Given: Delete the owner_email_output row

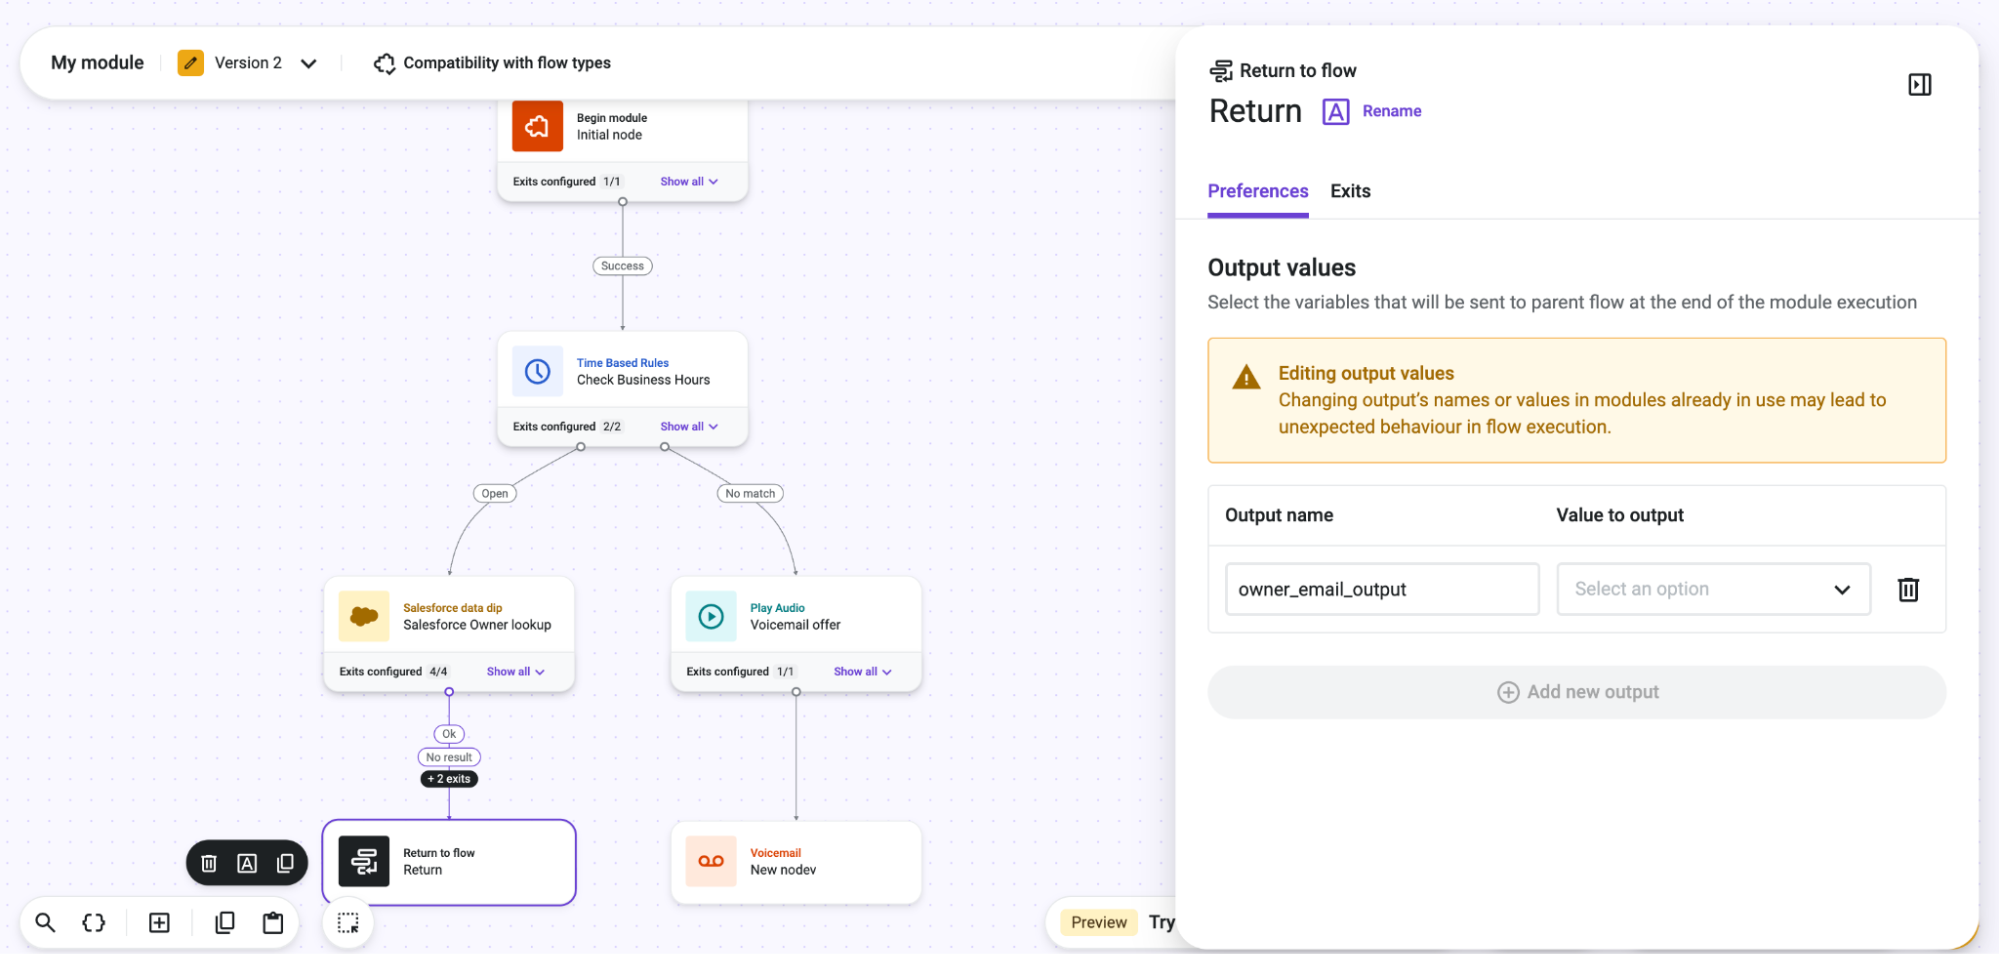Looking at the screenshot, I should [x=1908, y=589].
